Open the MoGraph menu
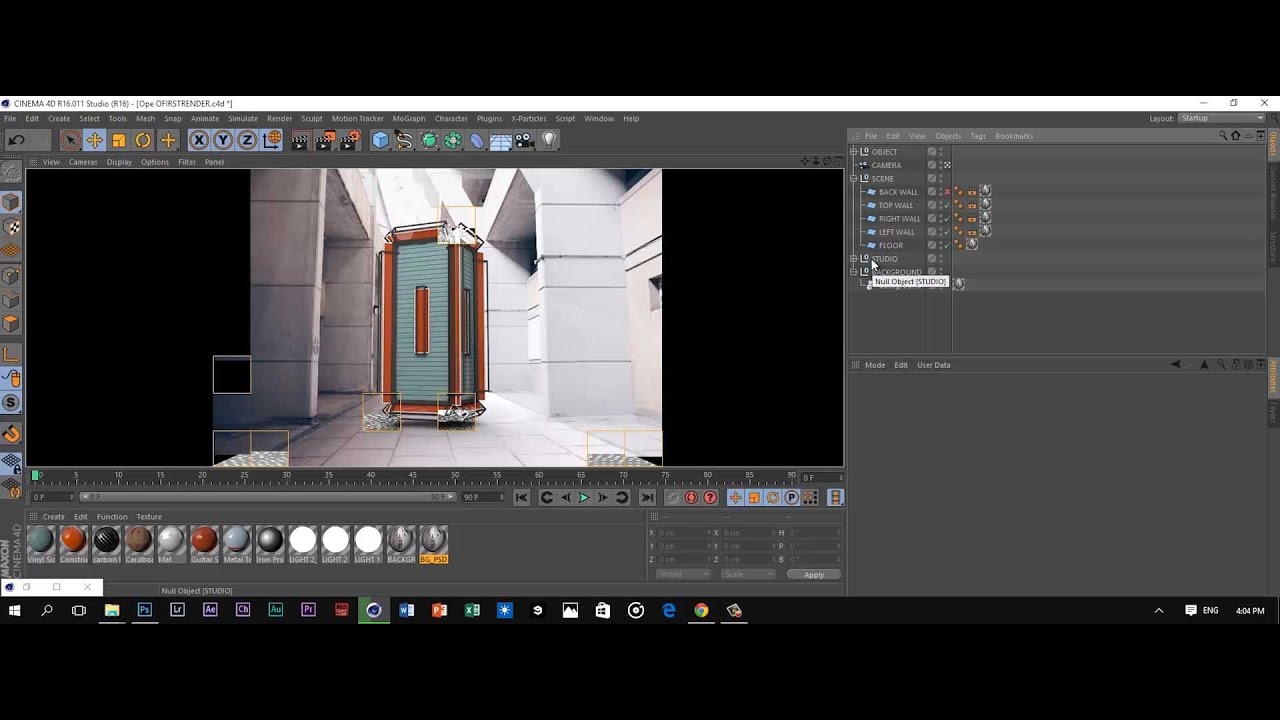This screenshot has height=720, width=1280. point(409,118)
